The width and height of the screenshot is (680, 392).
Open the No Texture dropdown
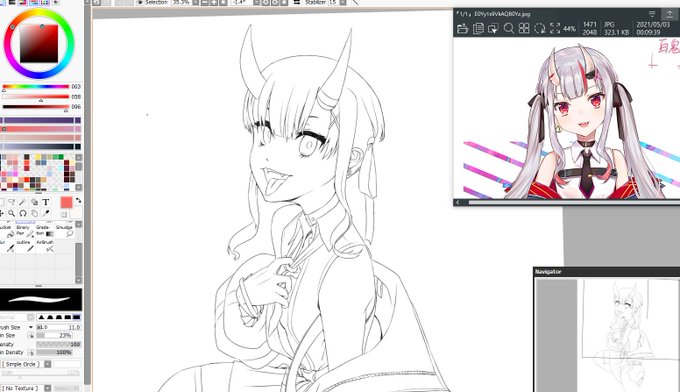pyautogui.click(x=48, y=388)
